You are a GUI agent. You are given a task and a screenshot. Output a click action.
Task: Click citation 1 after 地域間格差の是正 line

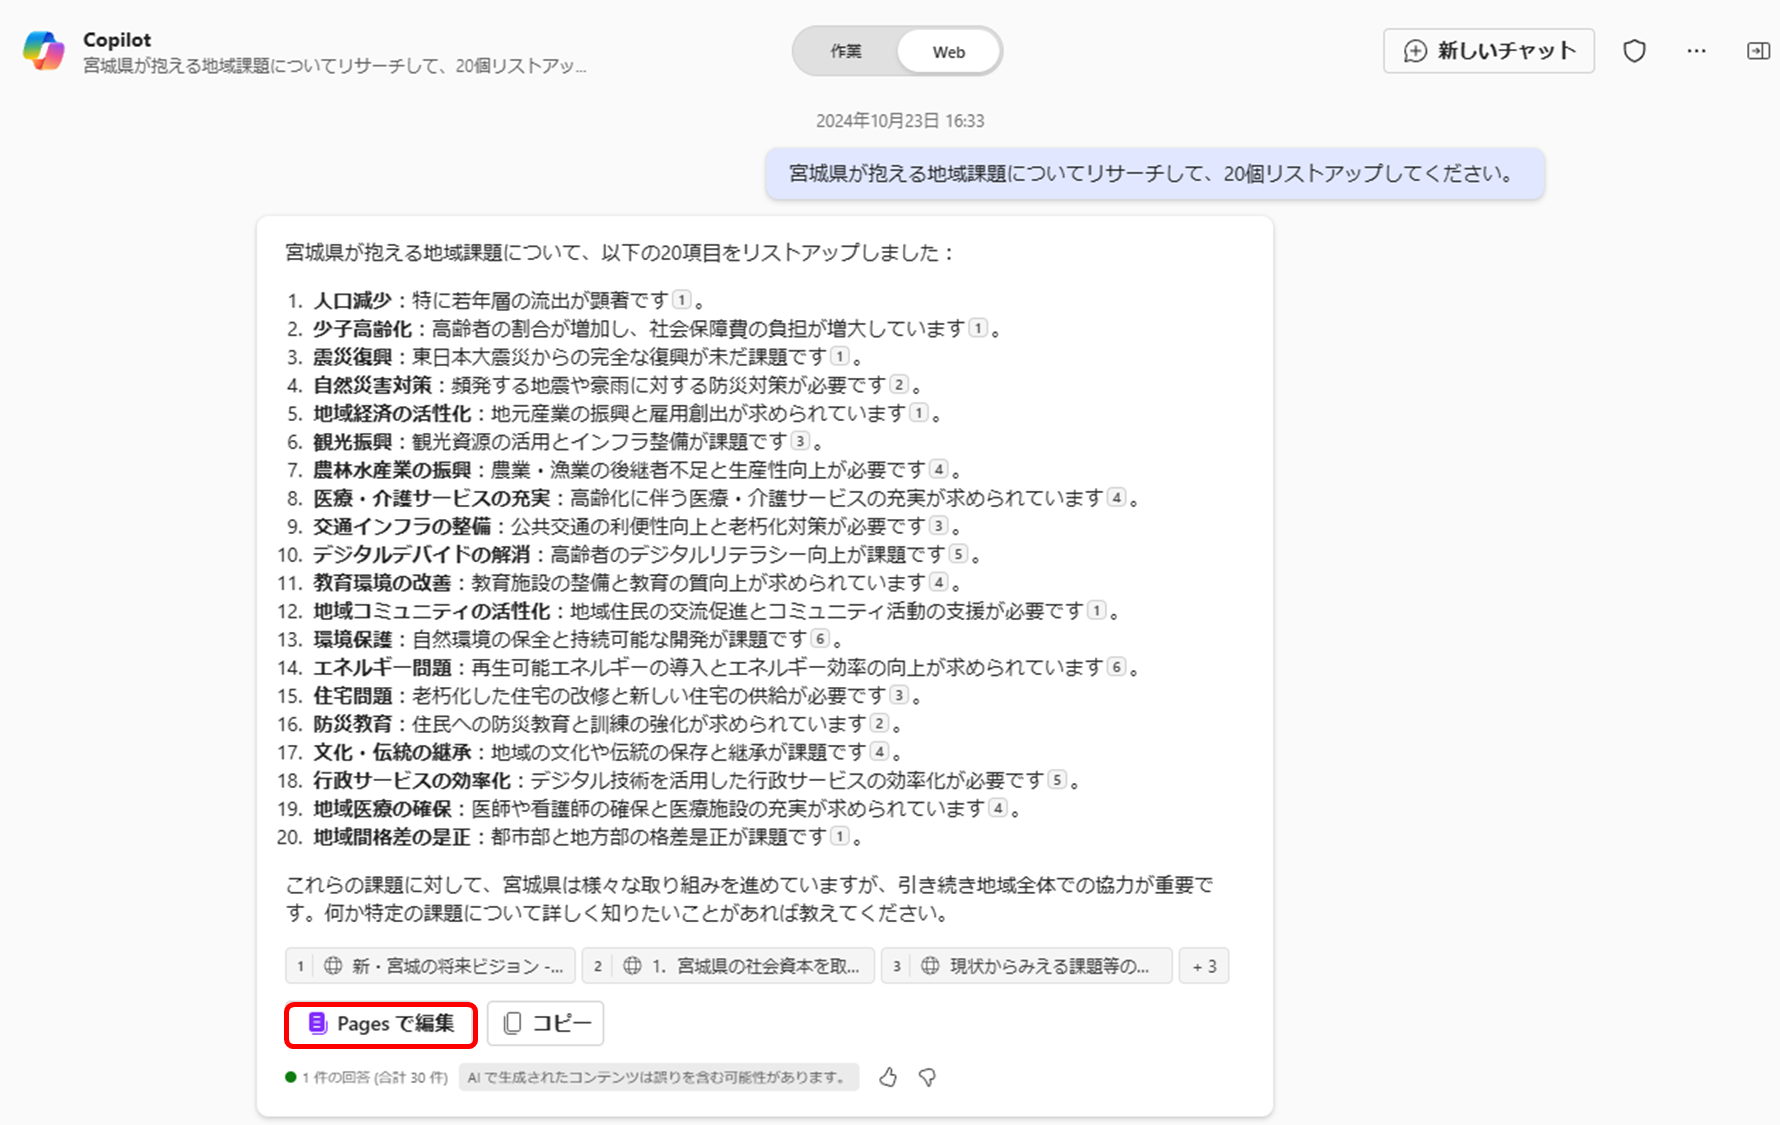840,835
